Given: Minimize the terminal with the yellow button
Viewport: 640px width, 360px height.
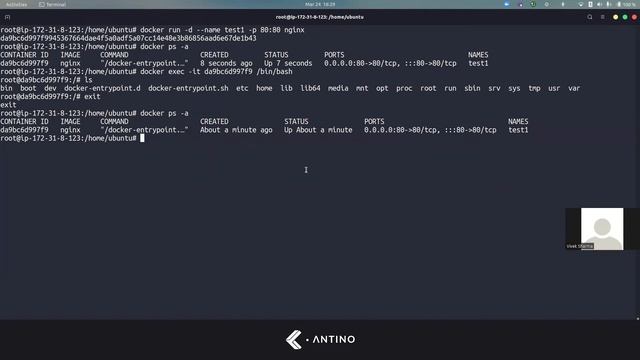Looking at the screenshot, I should click(616, 17).
